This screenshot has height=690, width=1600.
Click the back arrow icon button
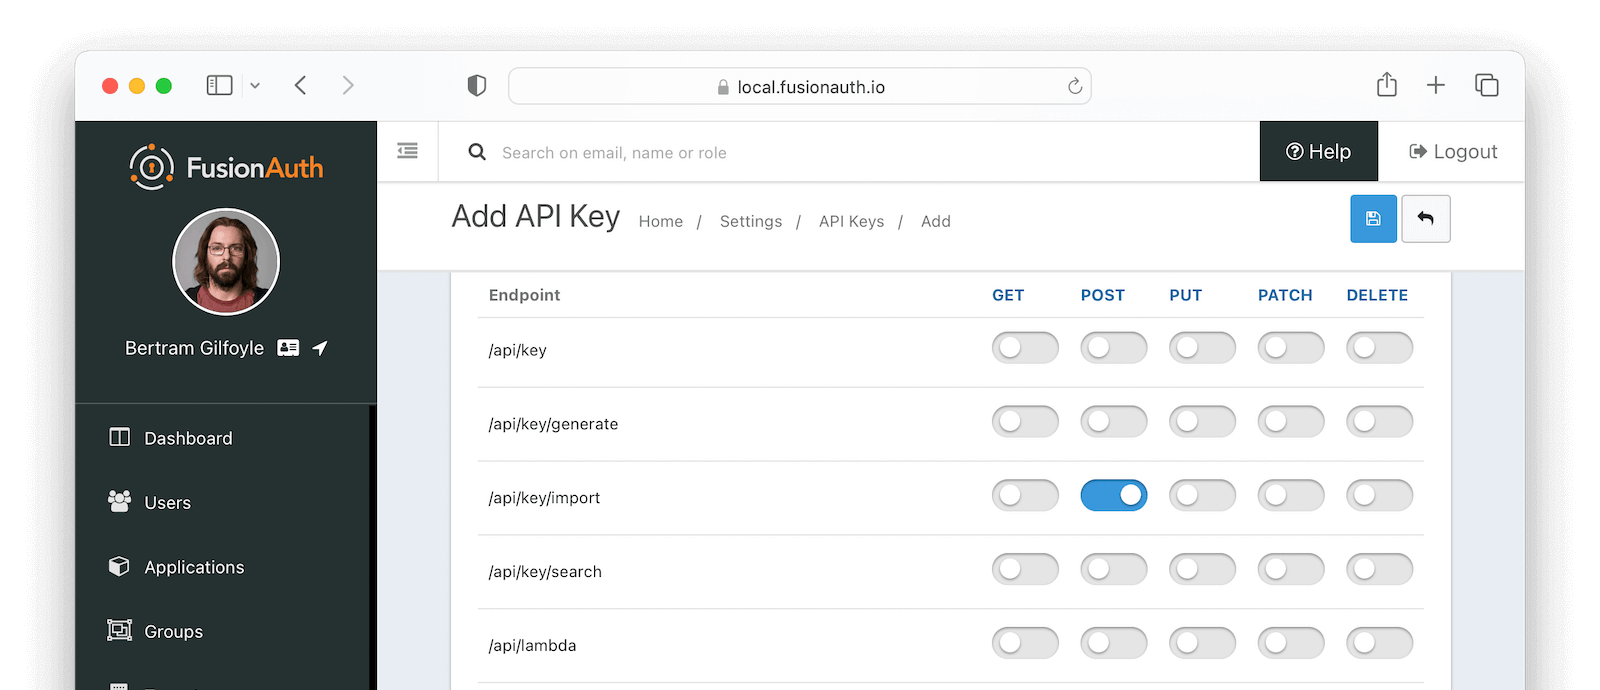1425,219
